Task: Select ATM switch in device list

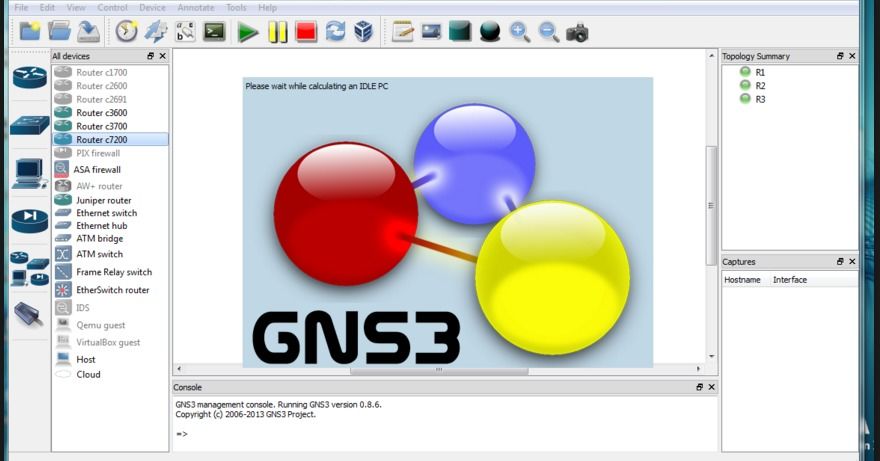Action: (x=111, y=254)
